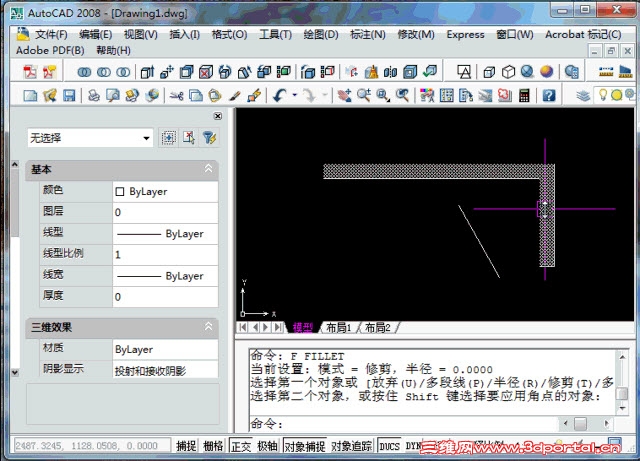Screen dimensions: 640x461
Task: Click the Cut scissors icon
Action: pyautogui.click(x=176, y=96)
